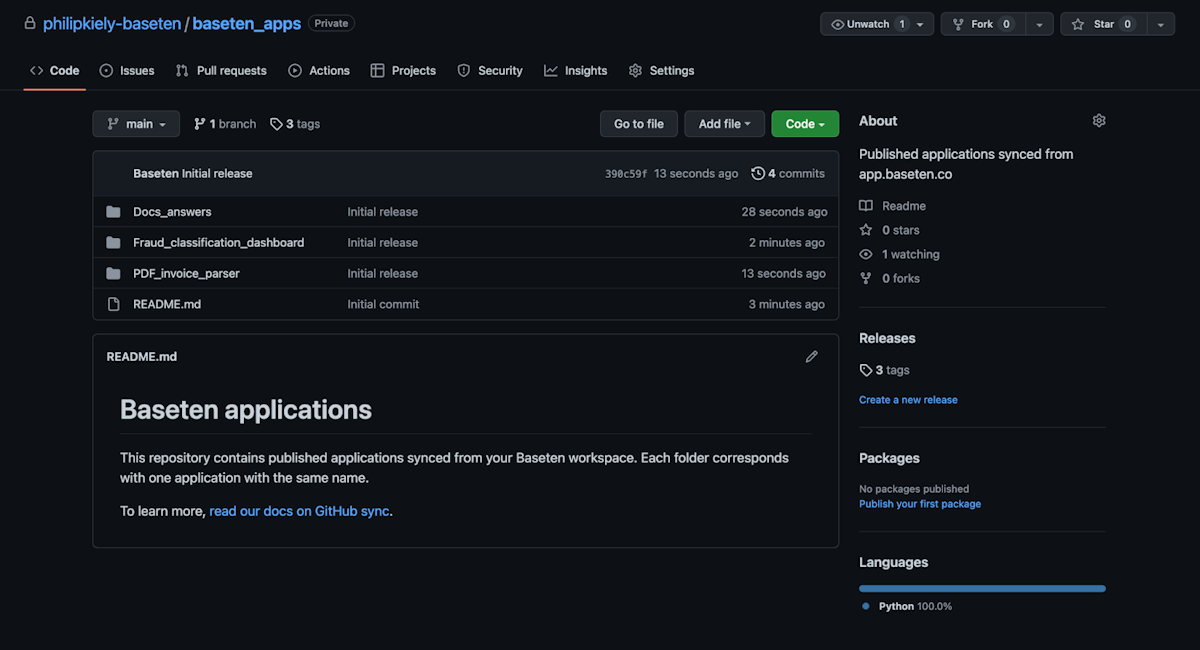The width and height of the screenshot is (1200, 650).
Task: Switch to the Issues tab
Action: (x=127, y=71)
